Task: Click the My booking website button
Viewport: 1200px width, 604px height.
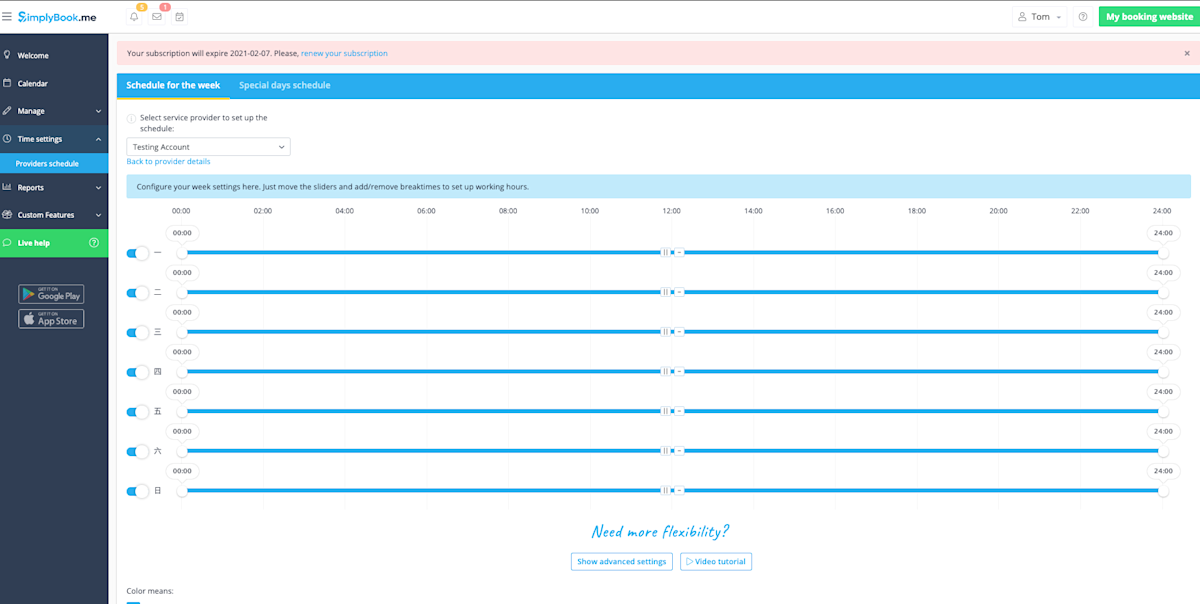Action: 1149,17
